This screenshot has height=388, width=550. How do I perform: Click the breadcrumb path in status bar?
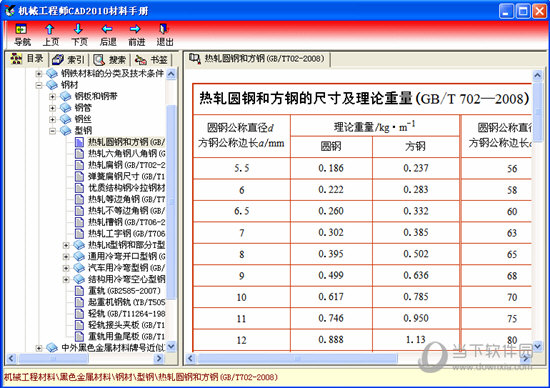[x=141, y=377]
